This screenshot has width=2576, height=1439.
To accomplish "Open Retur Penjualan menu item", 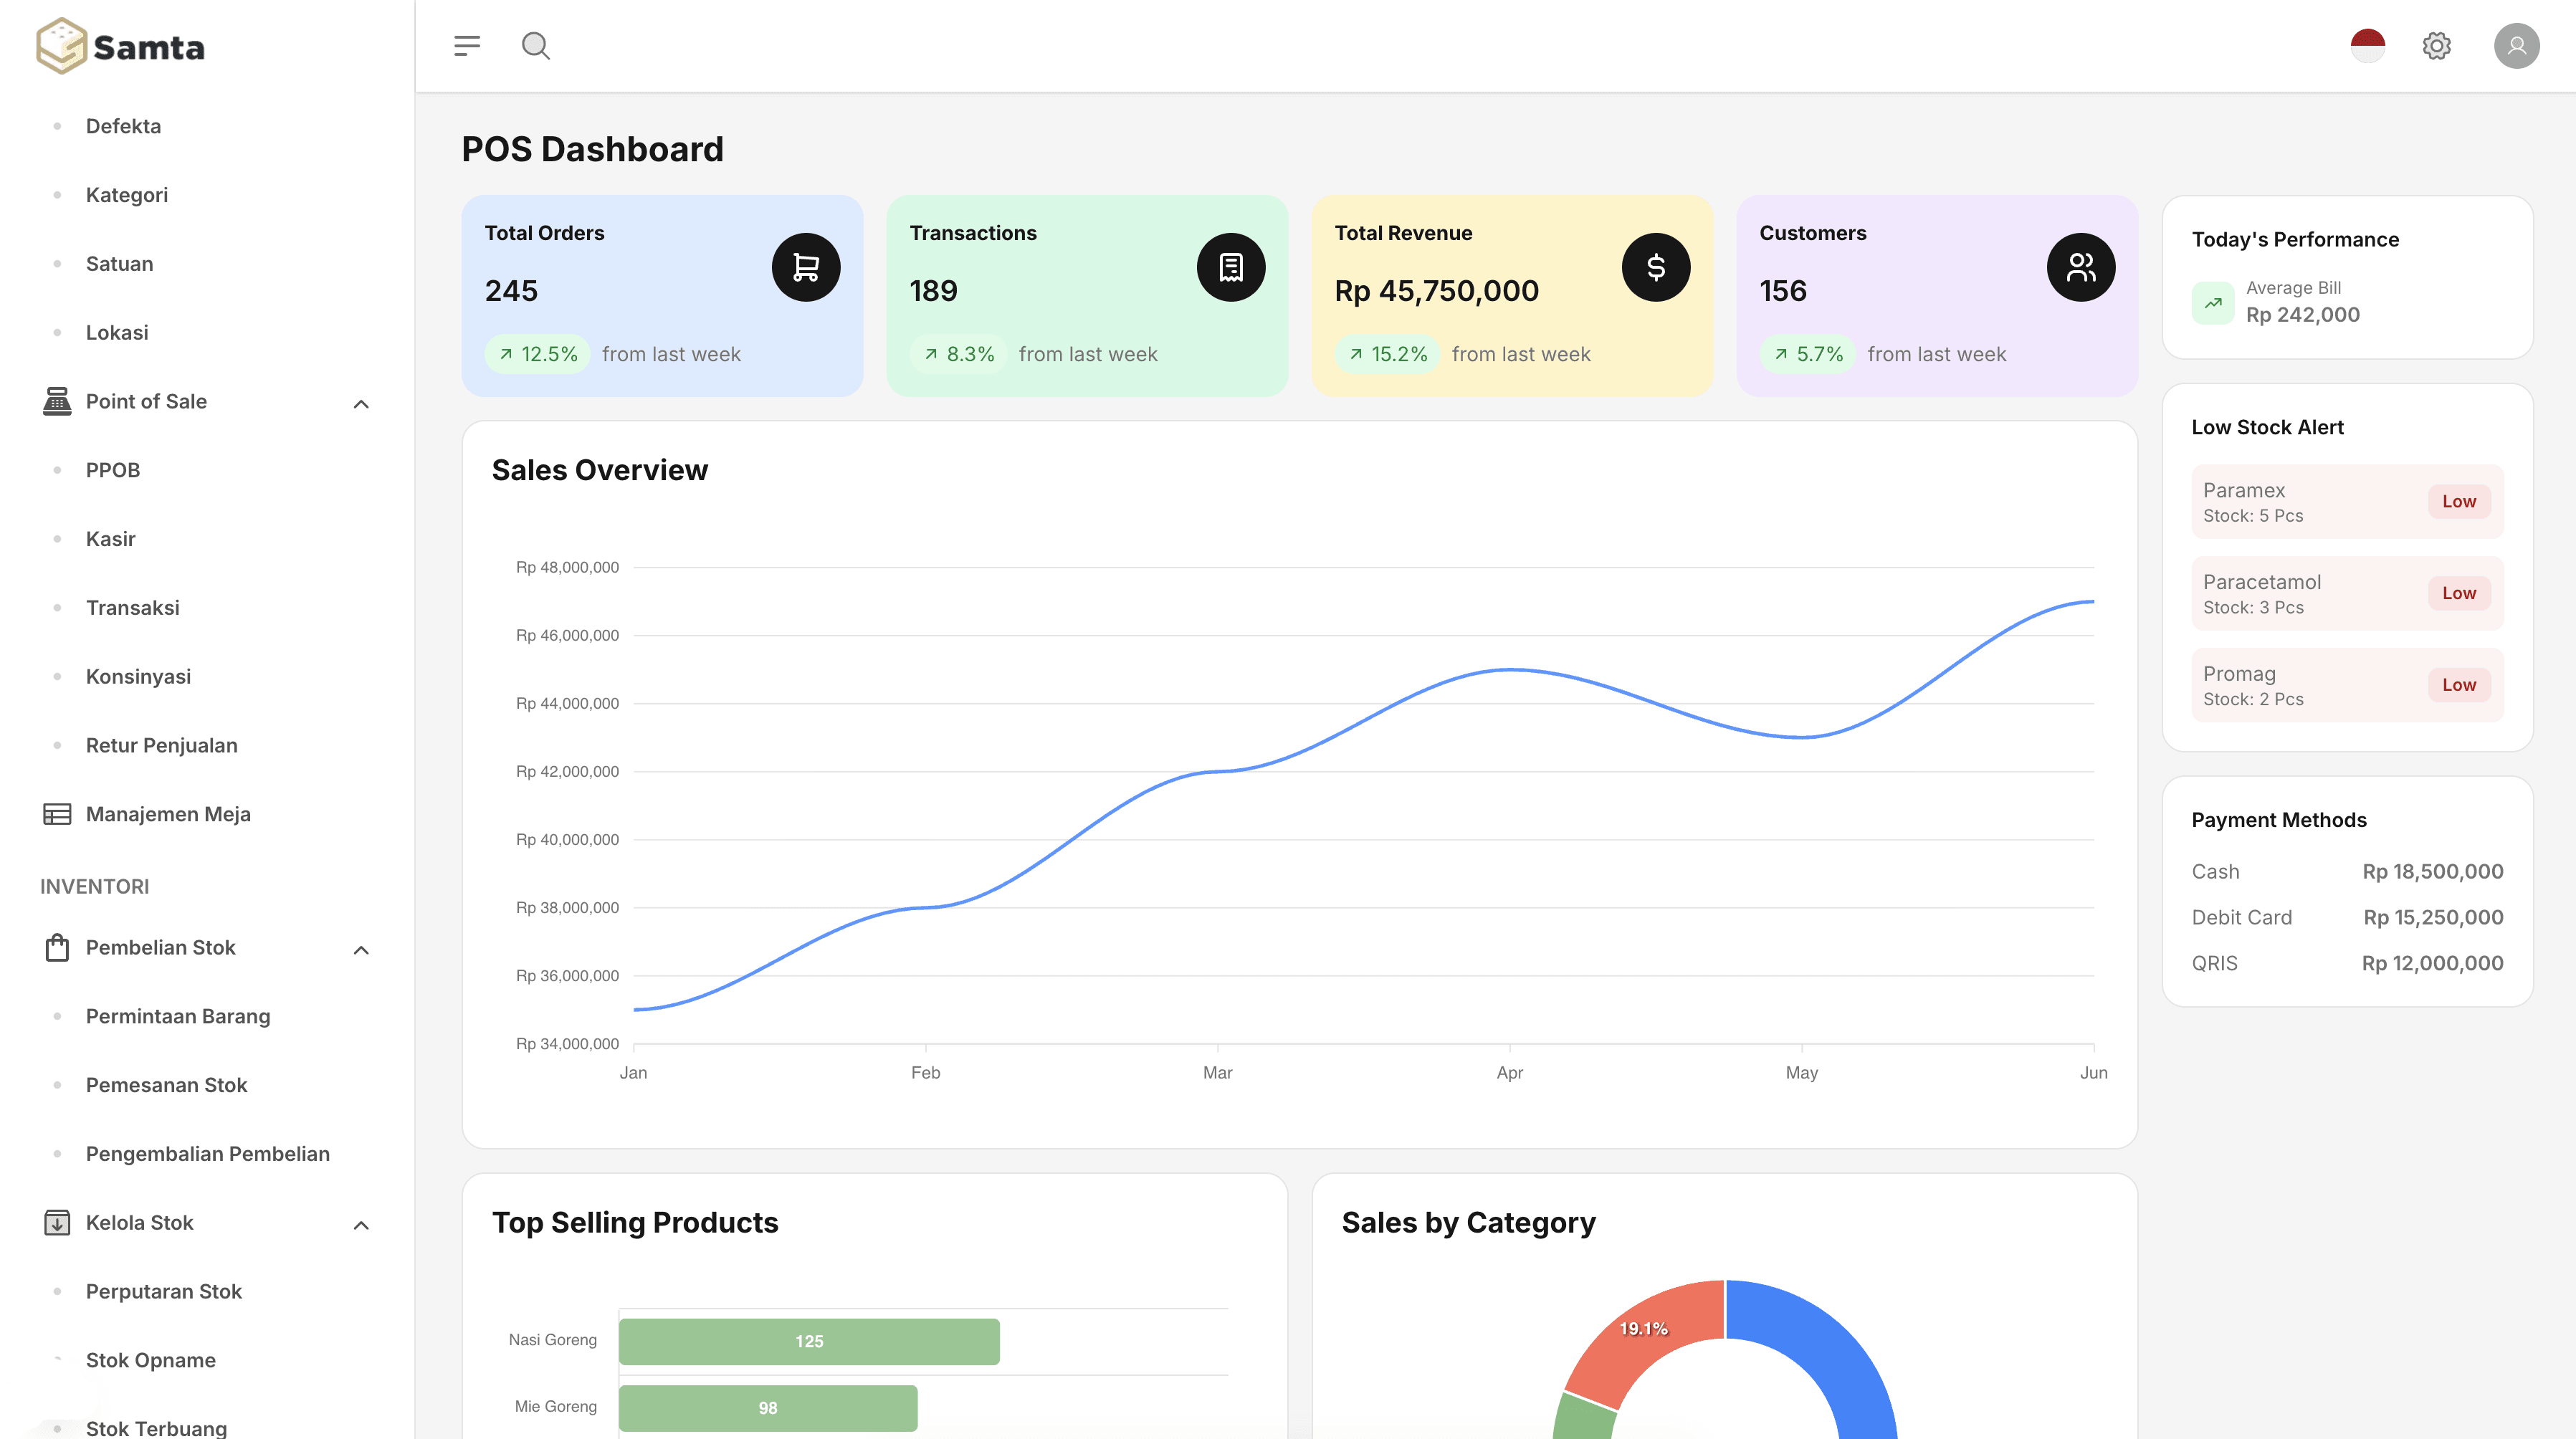I will click(162, 745).
